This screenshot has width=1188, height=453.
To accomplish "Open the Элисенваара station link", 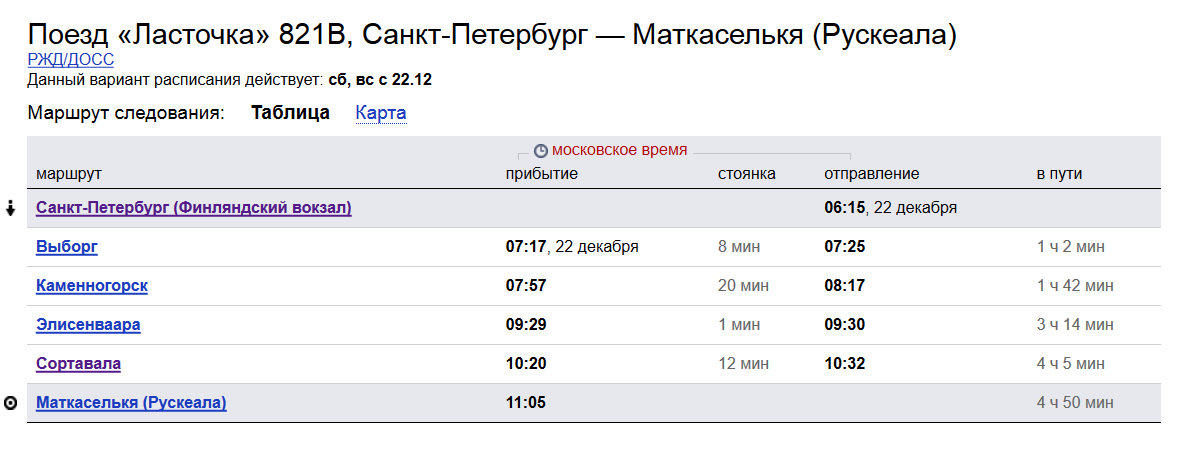I will coord(88,325).
